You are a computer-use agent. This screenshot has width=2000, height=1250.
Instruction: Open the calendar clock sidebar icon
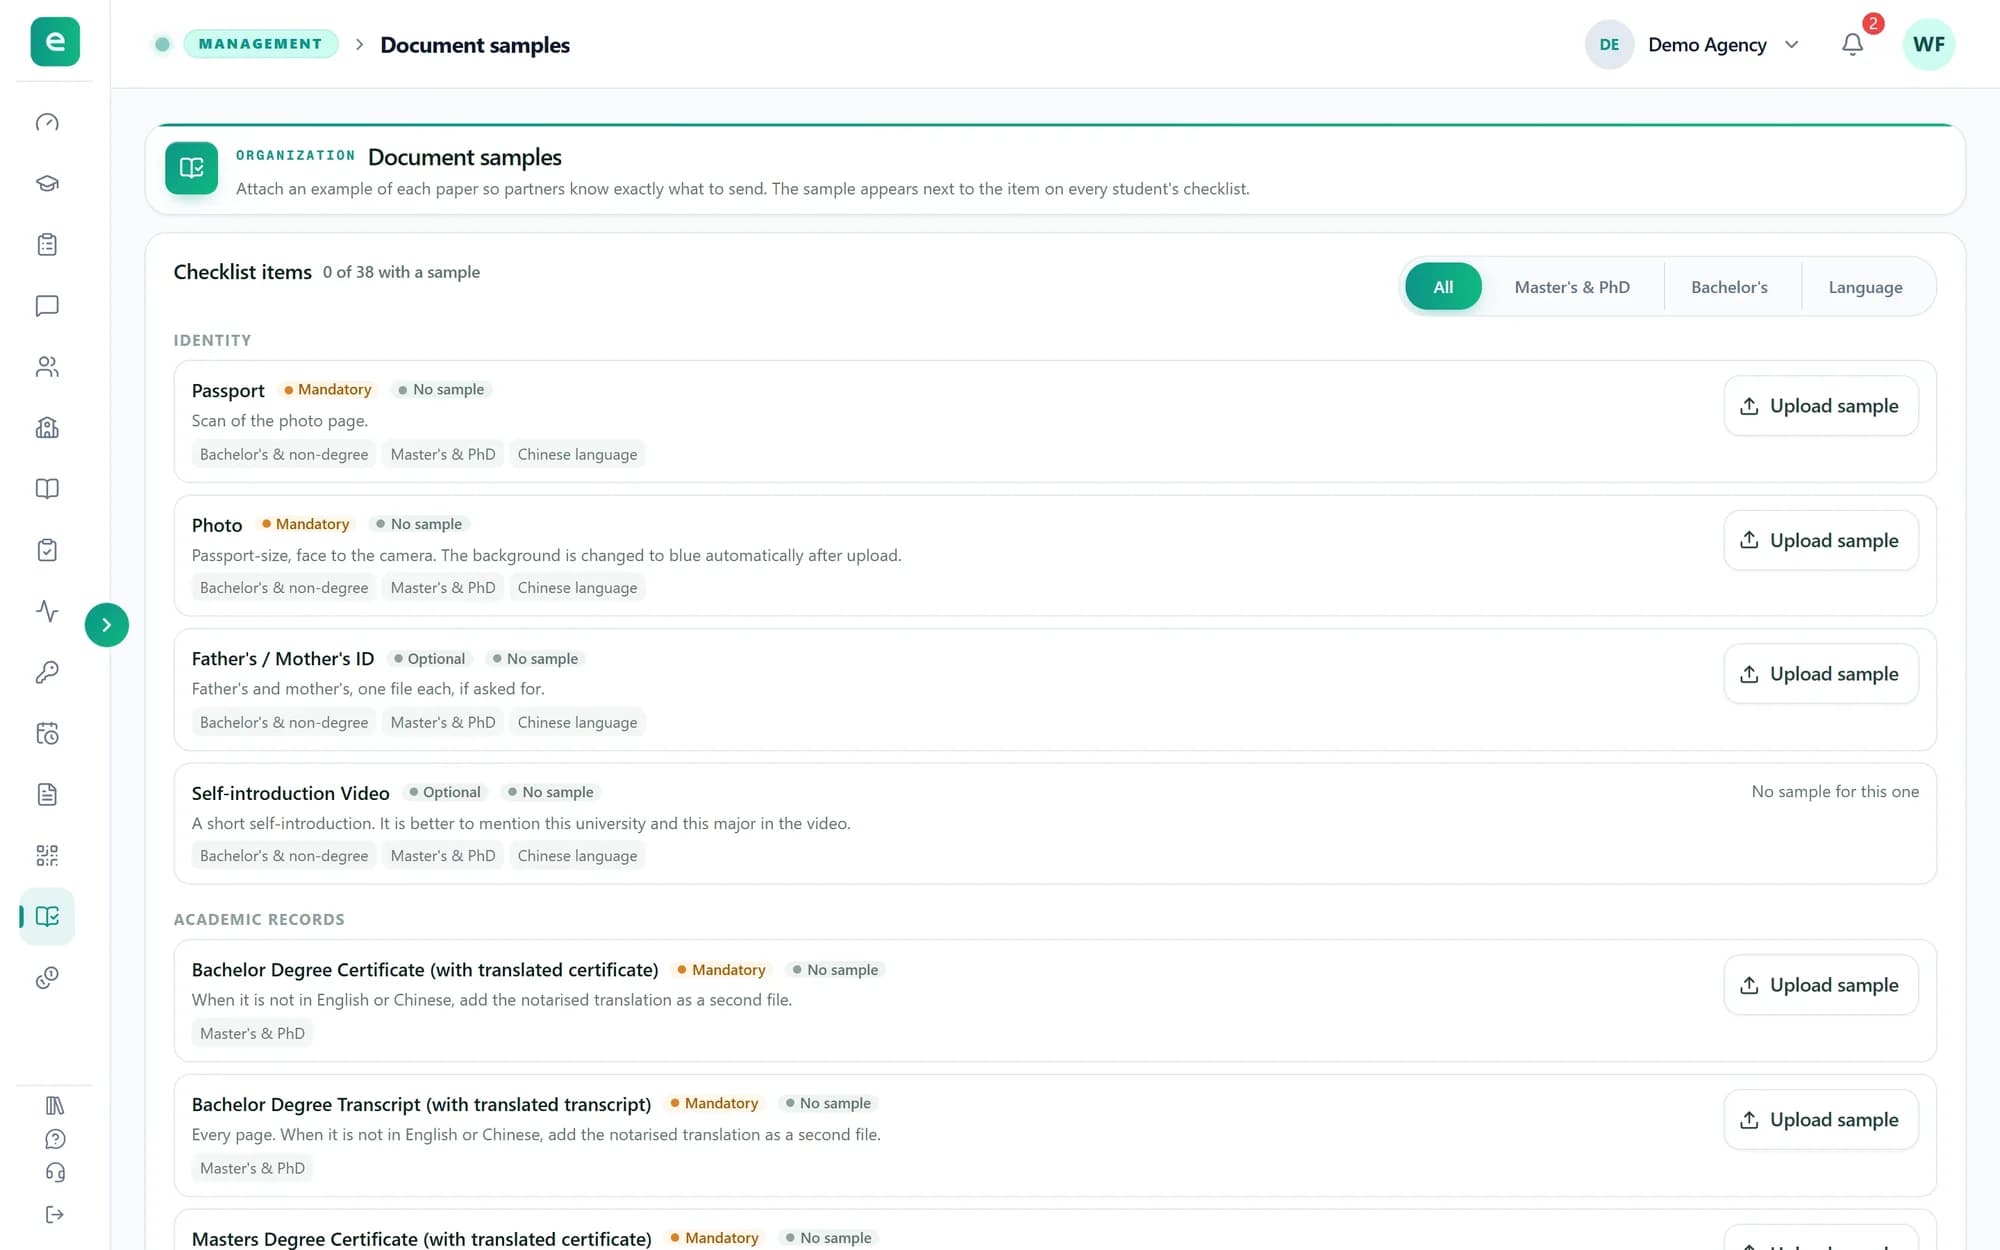47,733
